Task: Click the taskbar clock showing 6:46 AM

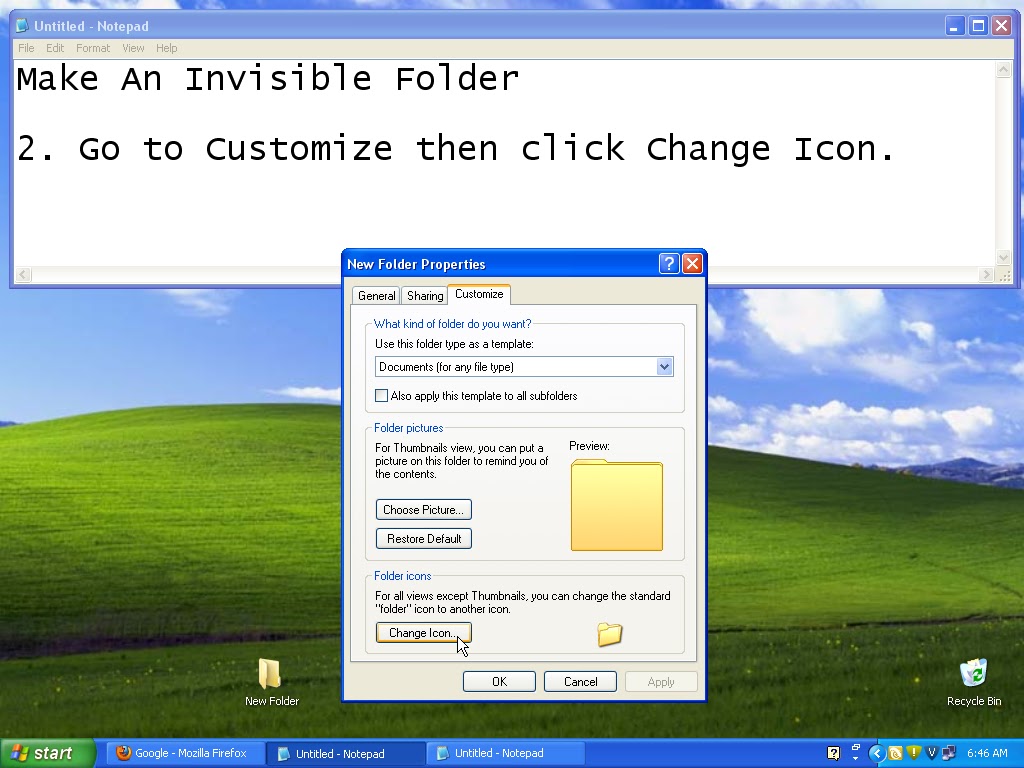Action: point(987,753)
